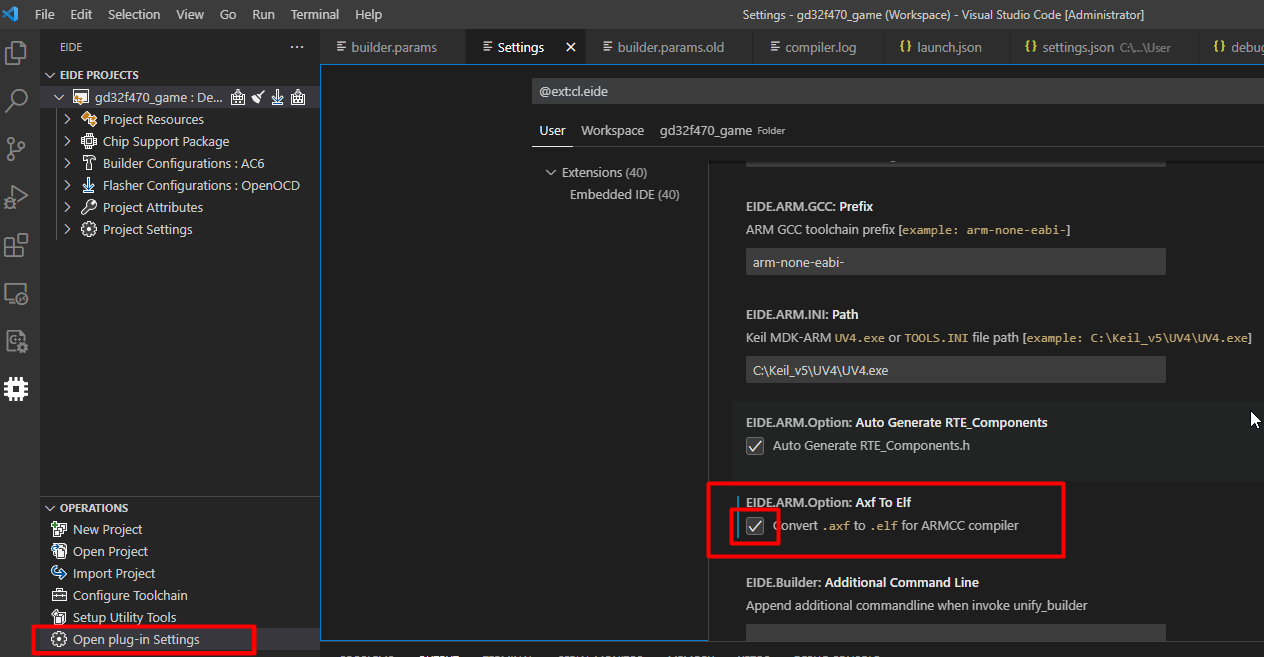Open the File menu

45,14
